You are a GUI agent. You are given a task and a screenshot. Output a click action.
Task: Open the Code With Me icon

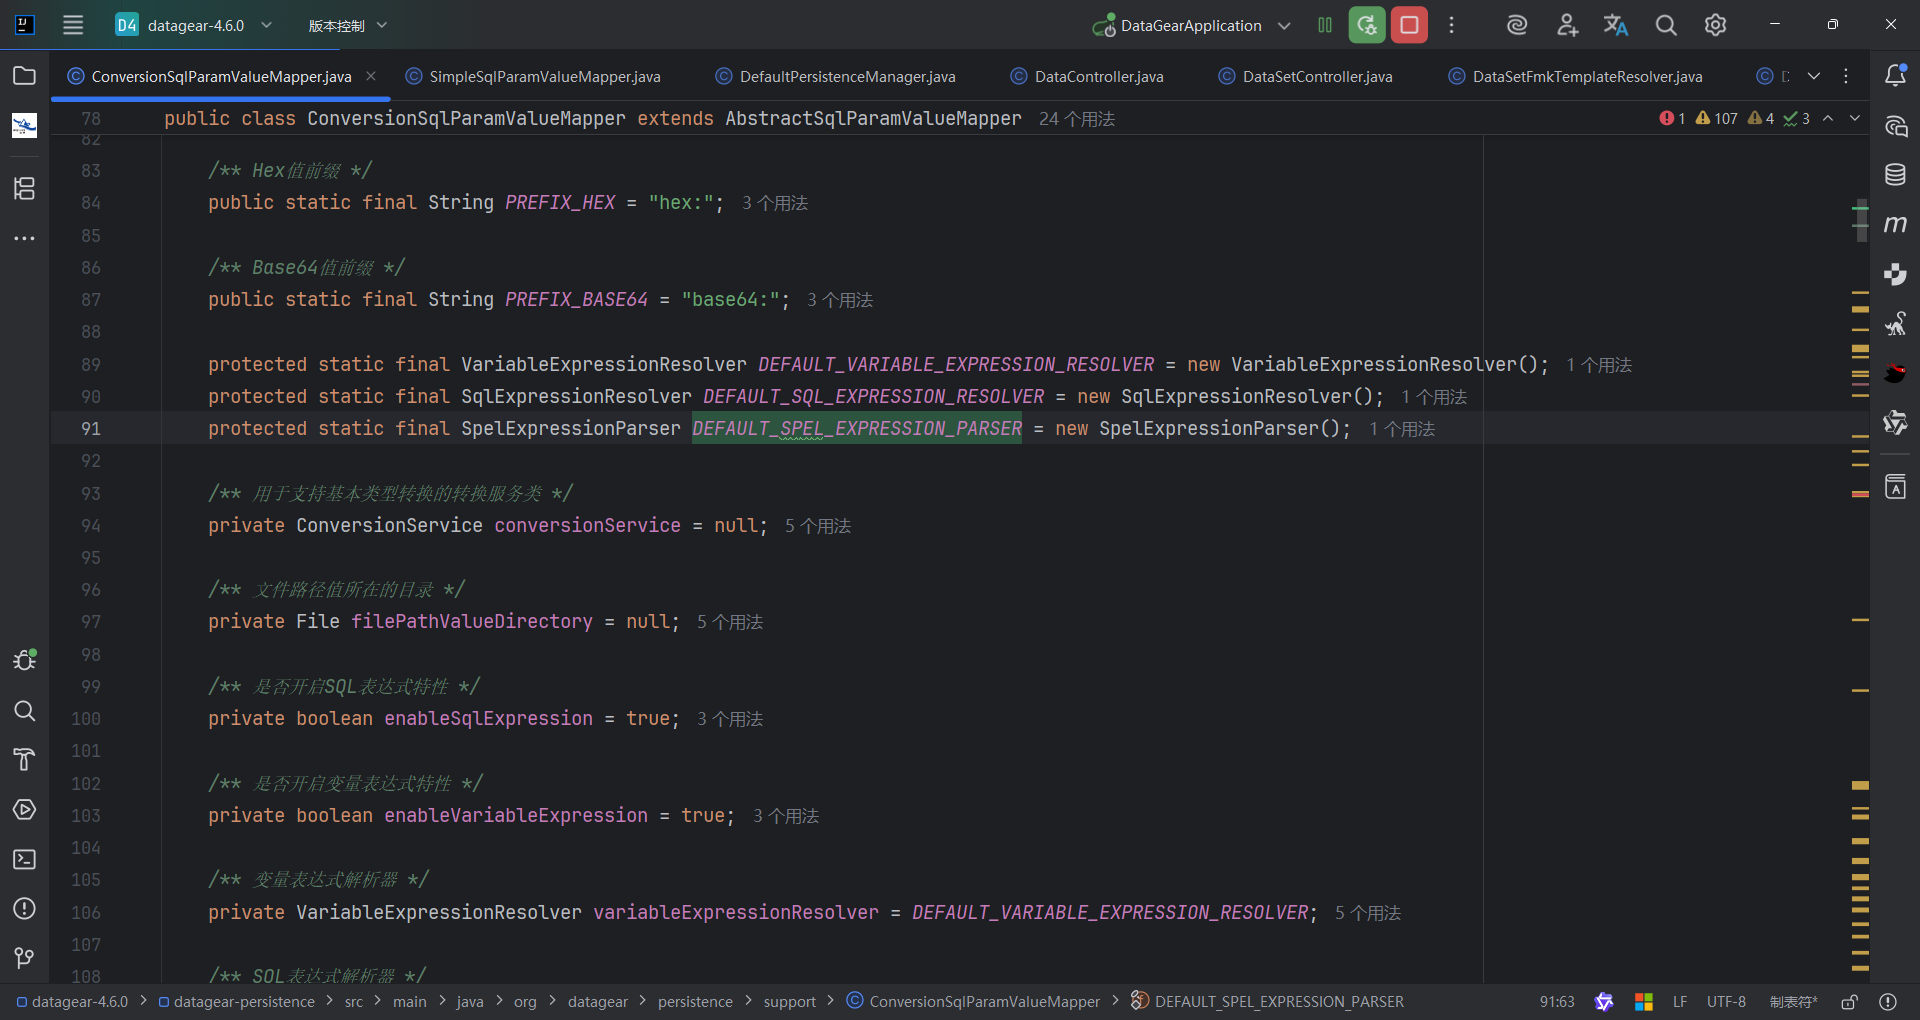pos(1567,25)
